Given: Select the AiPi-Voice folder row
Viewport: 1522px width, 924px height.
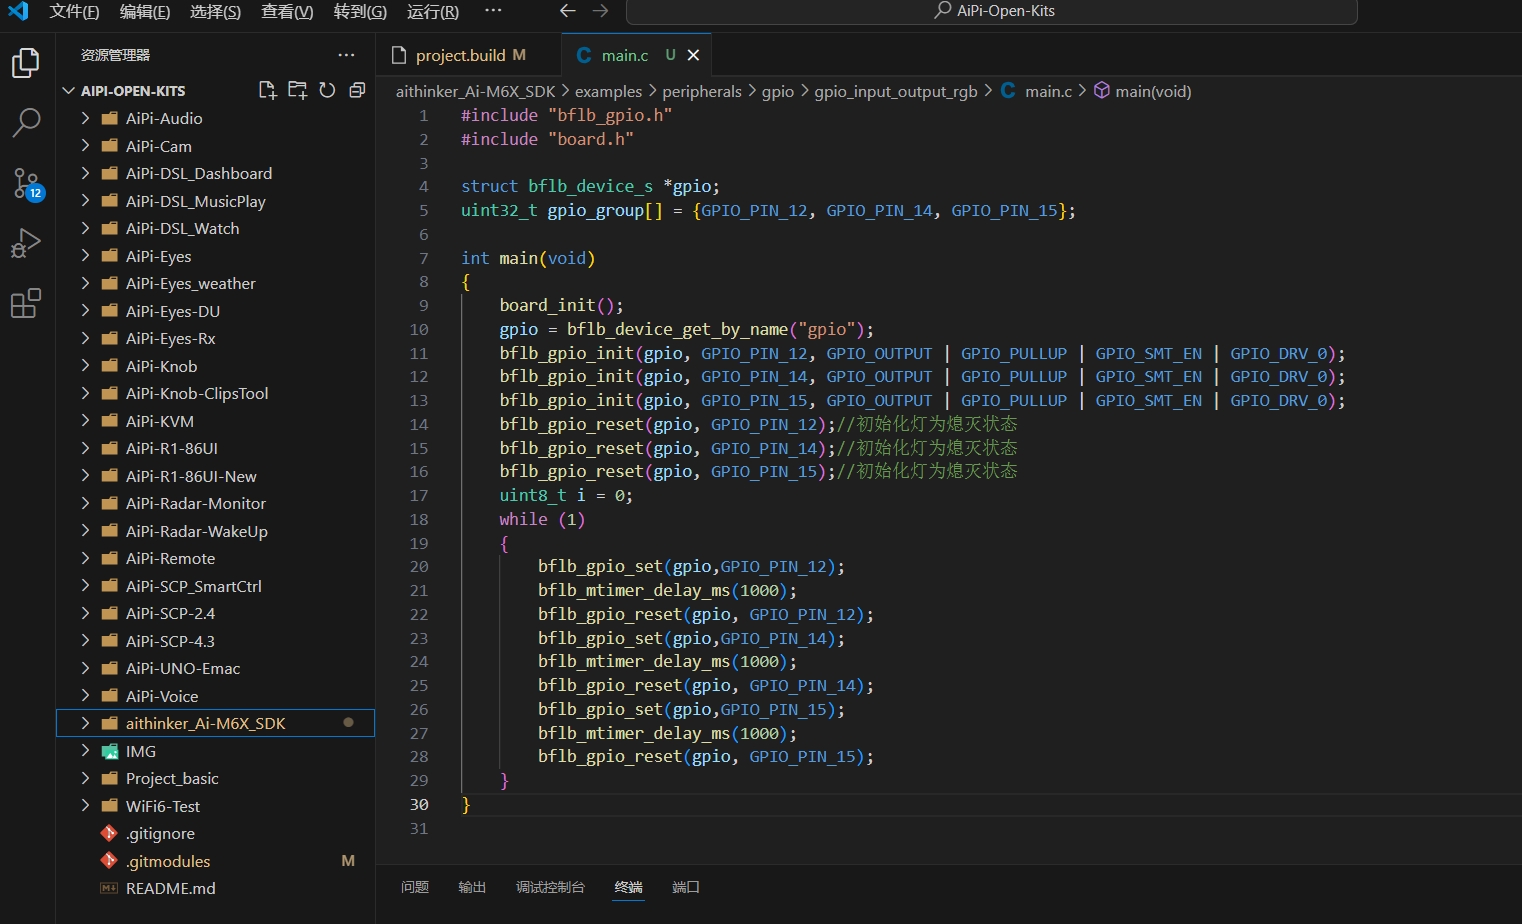Looking at the screenshot, I should click(215, 696).
